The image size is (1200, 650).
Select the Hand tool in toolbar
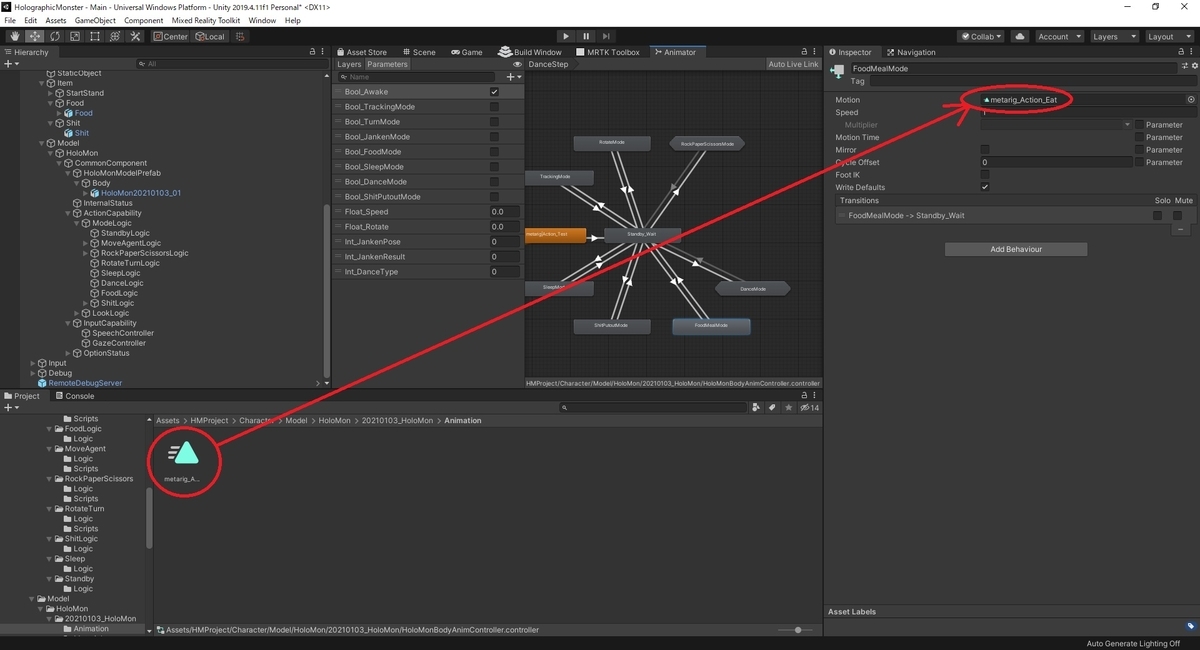tap(14, 37)
